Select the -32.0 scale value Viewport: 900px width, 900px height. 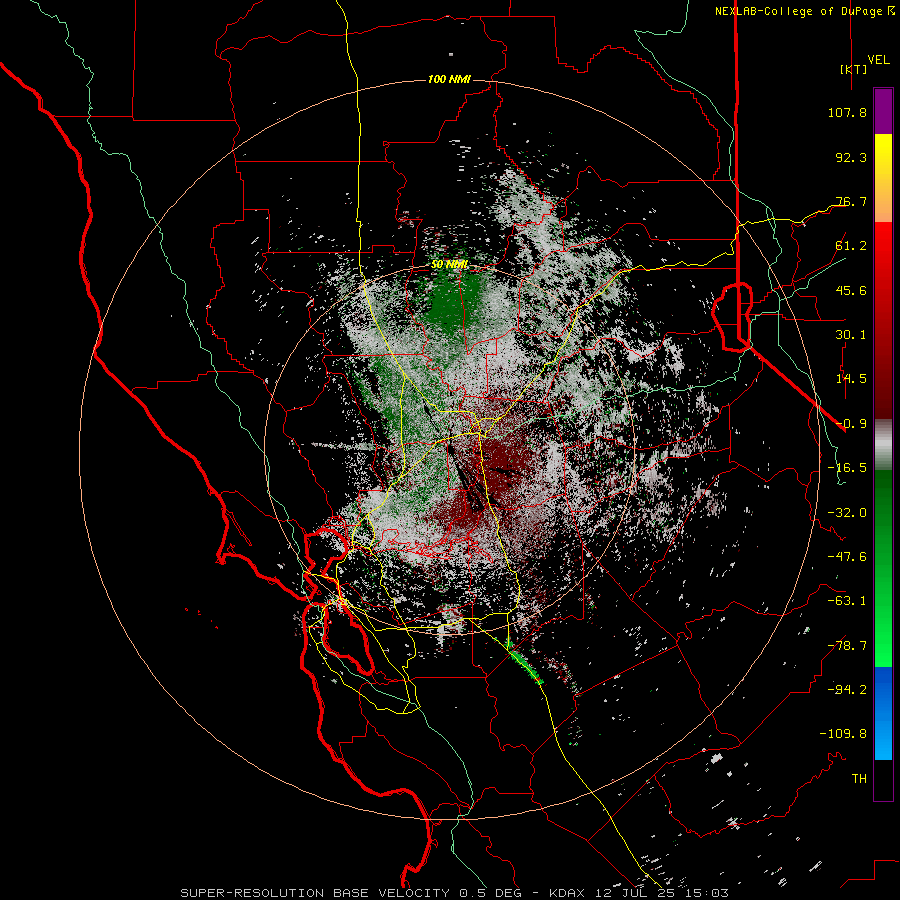[x=847, y=513]
